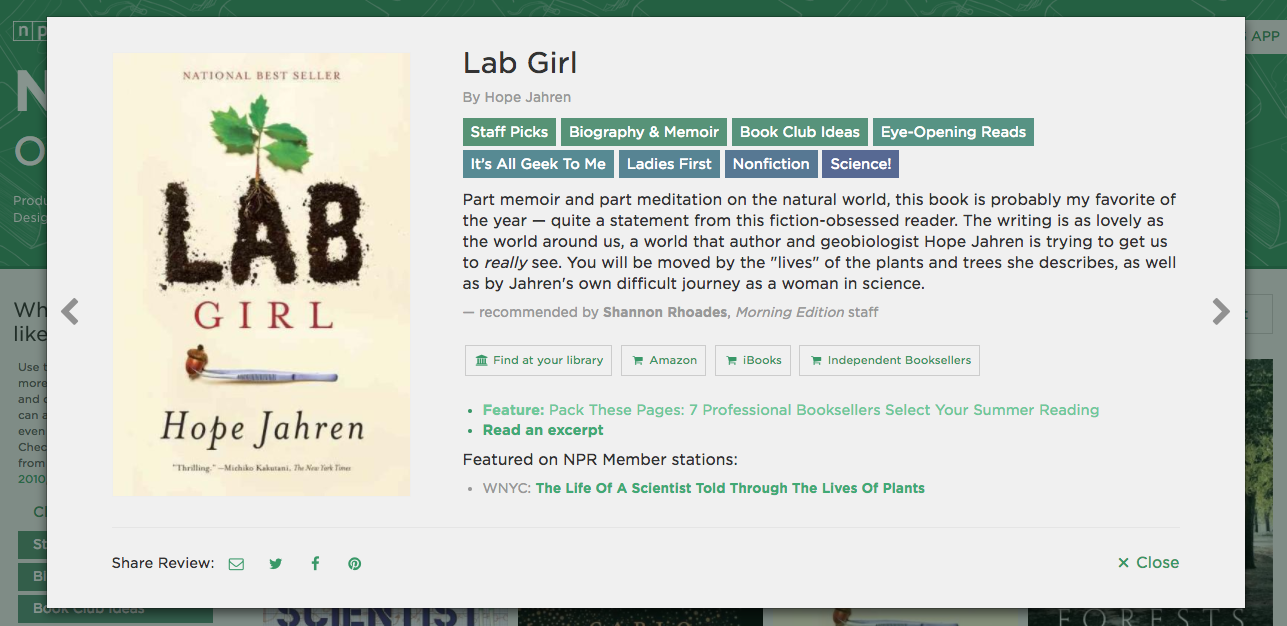Go to the next book with right arrow
This screenshot has height=626, width=1287.
pyautogui.click(x=1220, y=312)
